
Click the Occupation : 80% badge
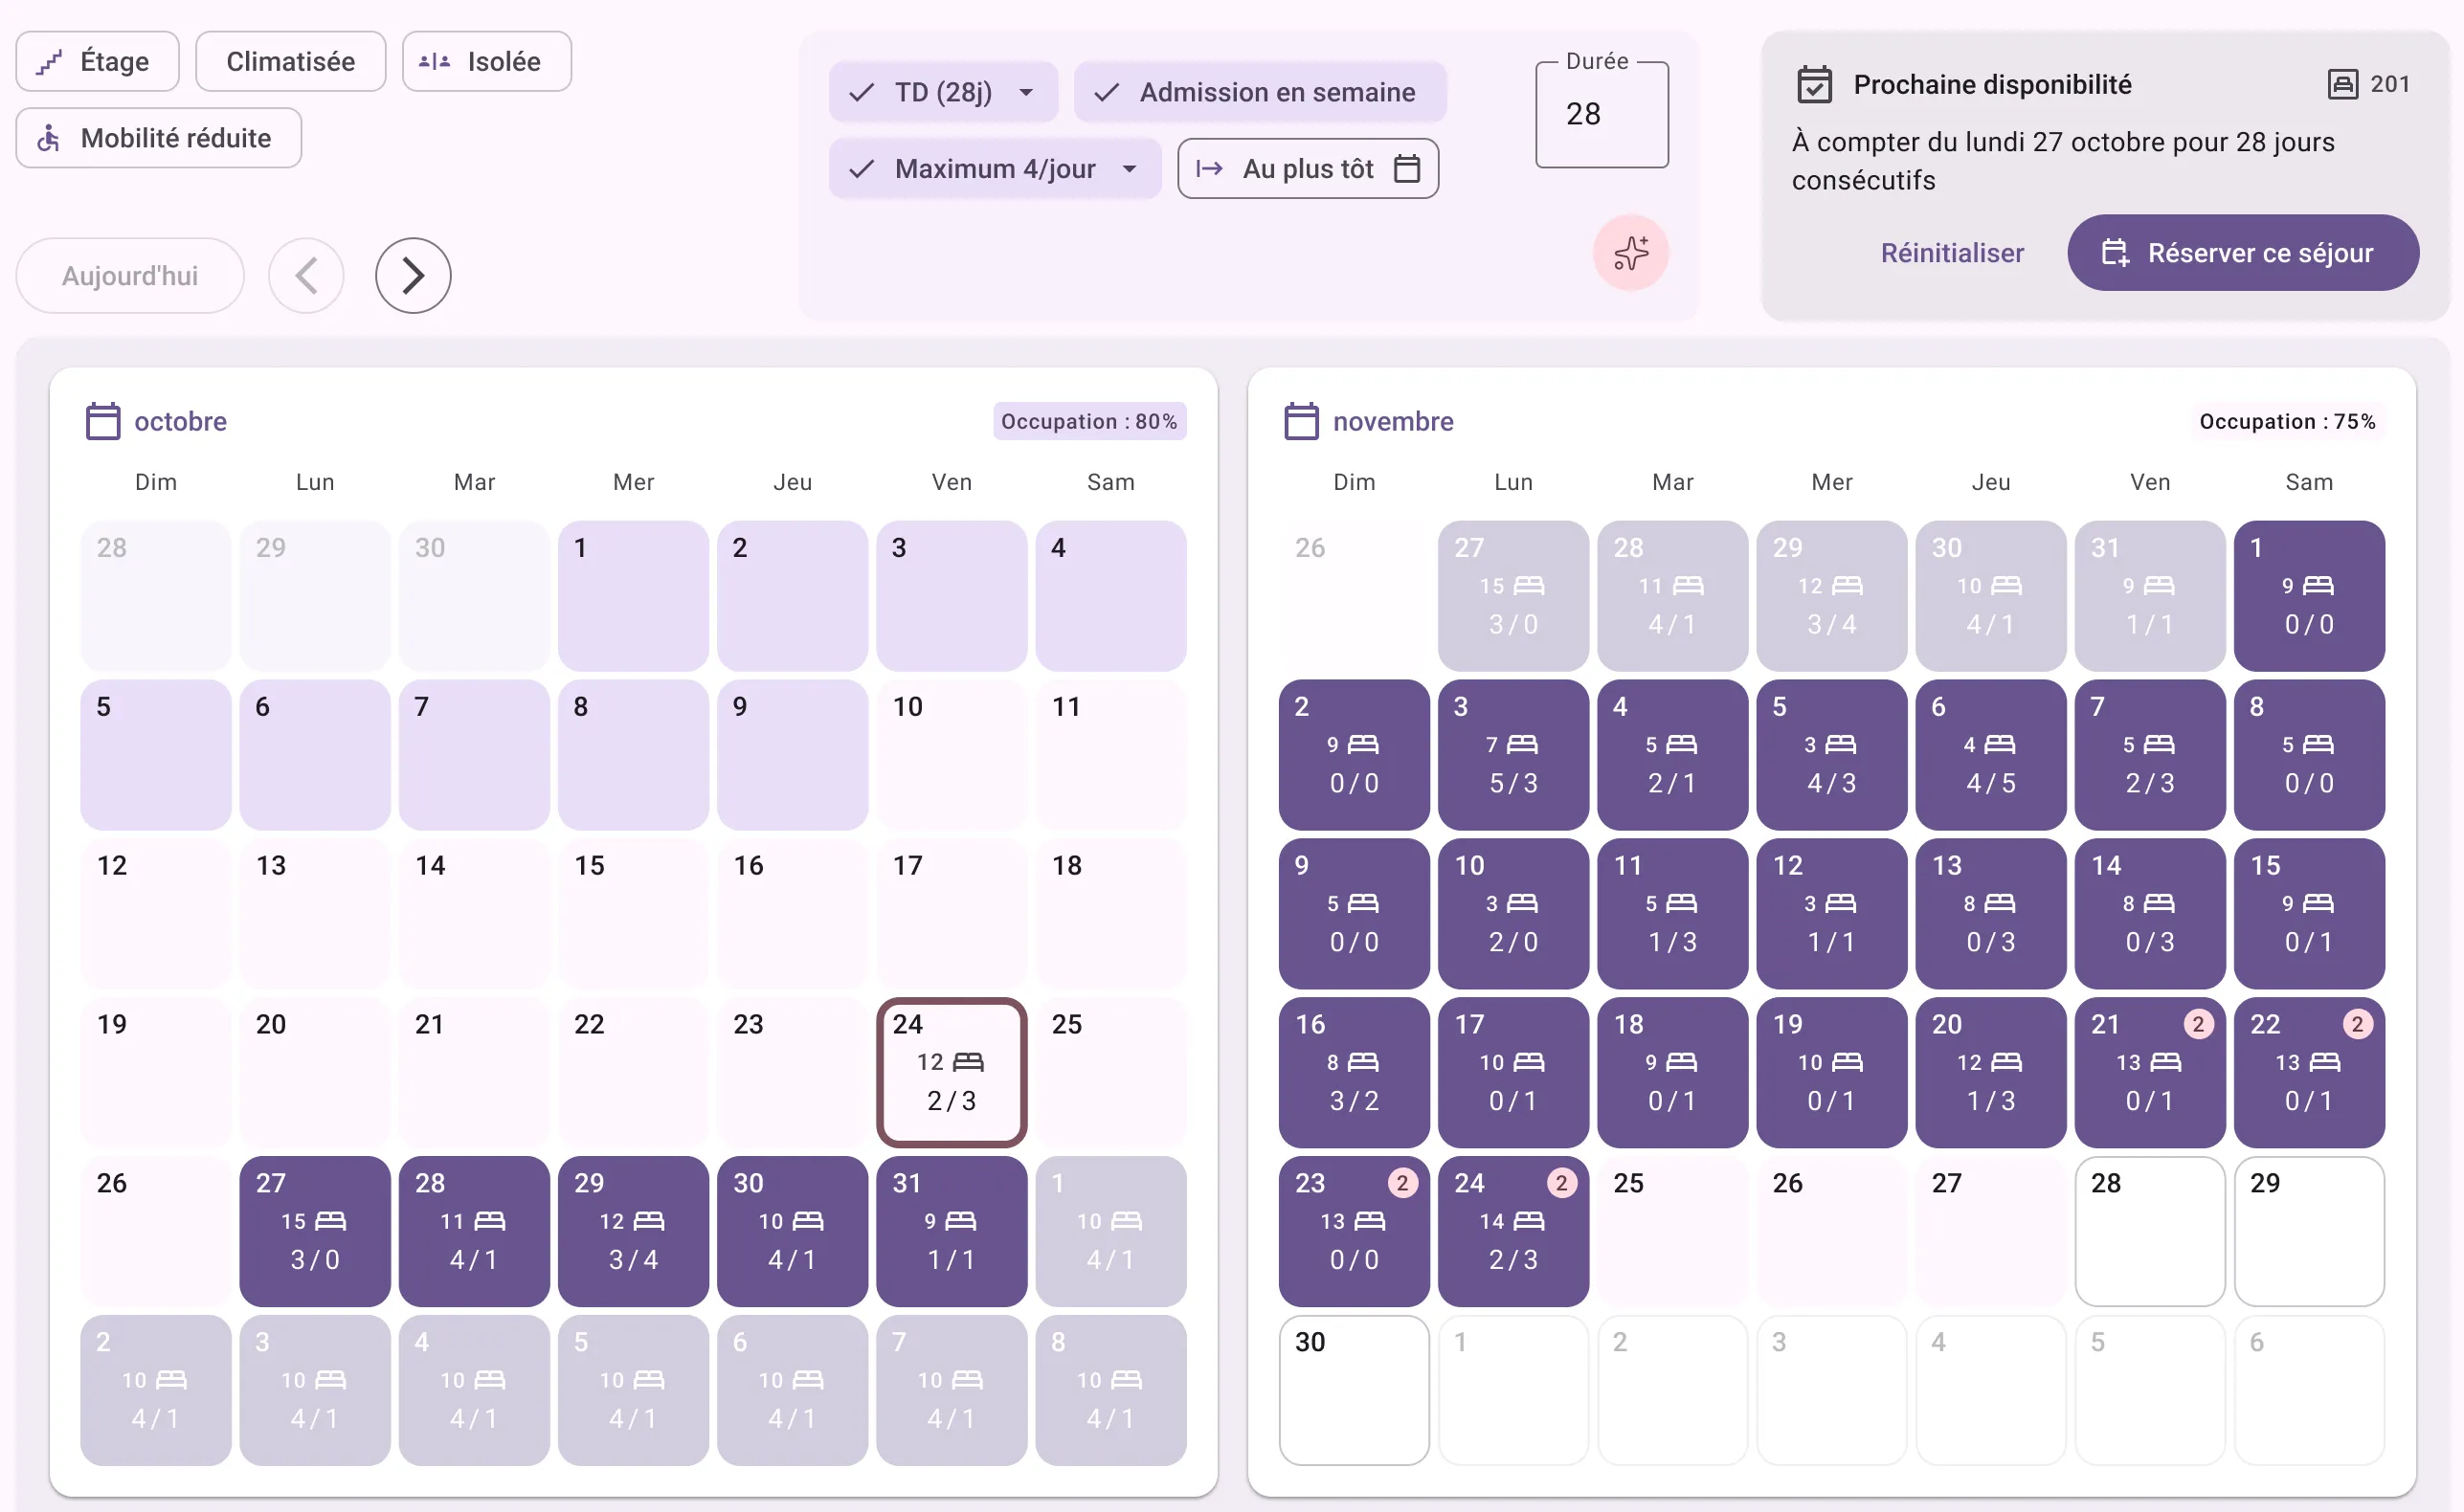[x=1089, y=421]
